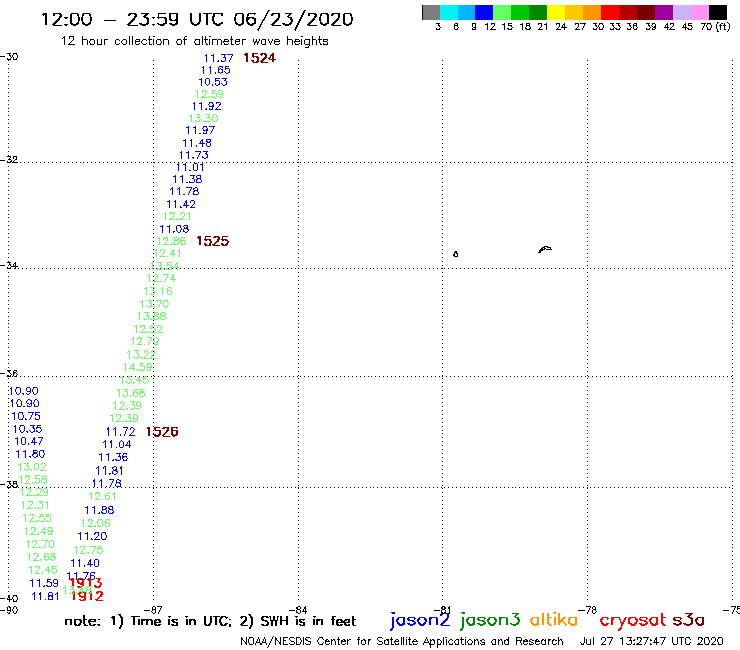Click the 11.36 wave height
Screen dimensions: 740x650
[x=113, y=457]
